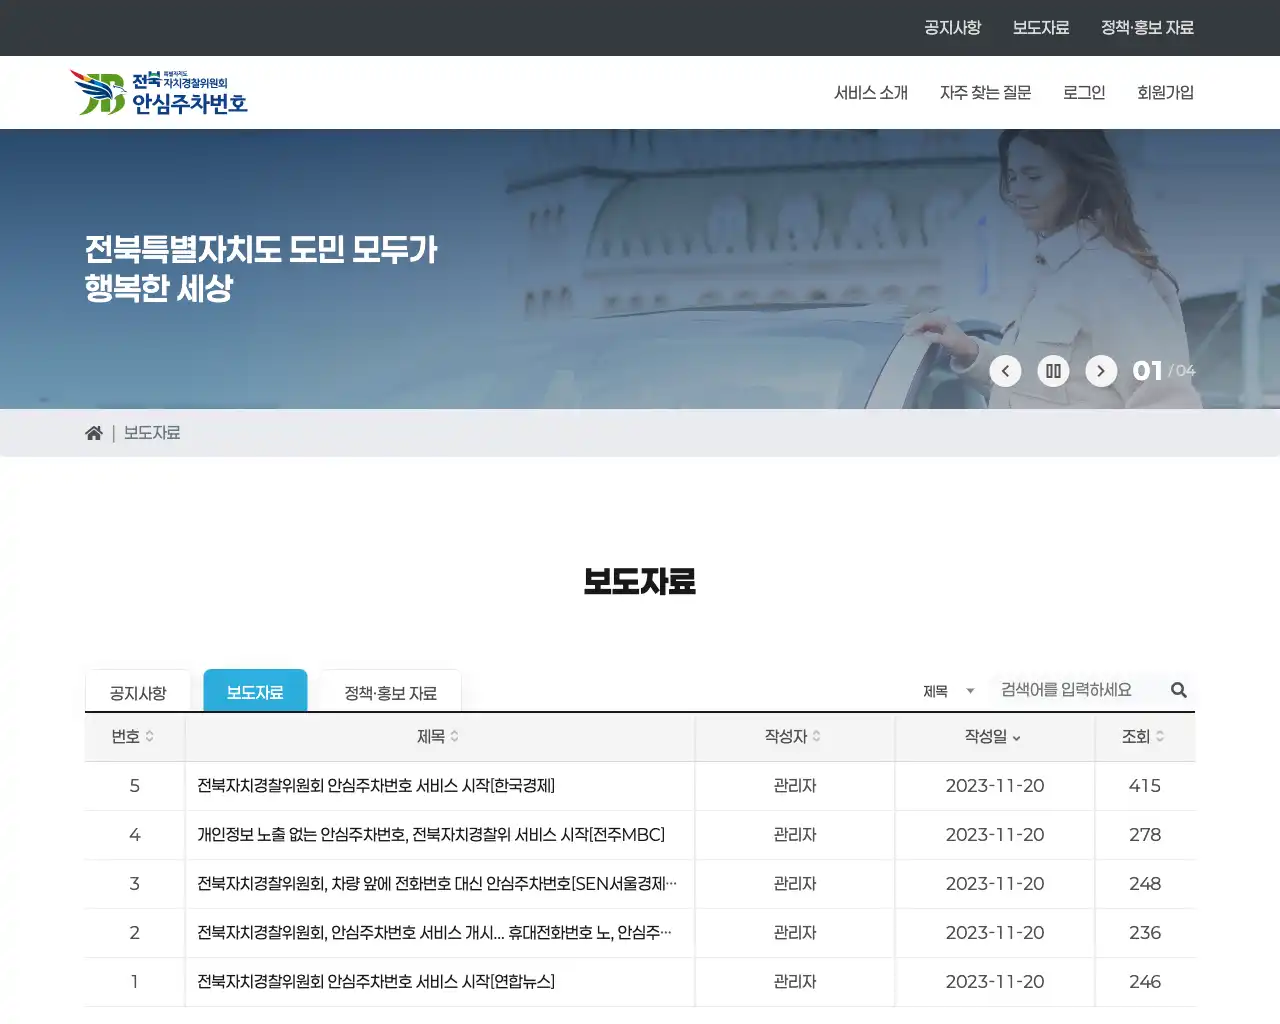1280x1024 pixels.
Task: Go to the previous banner slide
Action: tap(1005, 370)
